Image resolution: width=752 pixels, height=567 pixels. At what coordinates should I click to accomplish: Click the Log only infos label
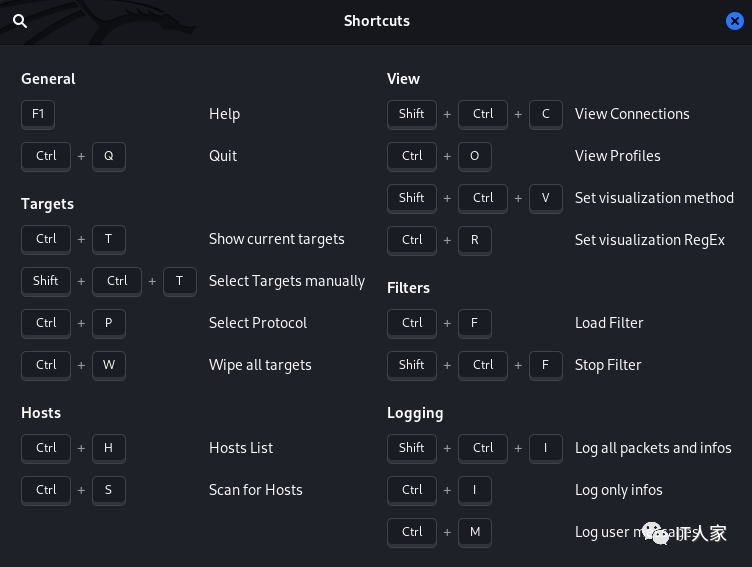point(619,490)
